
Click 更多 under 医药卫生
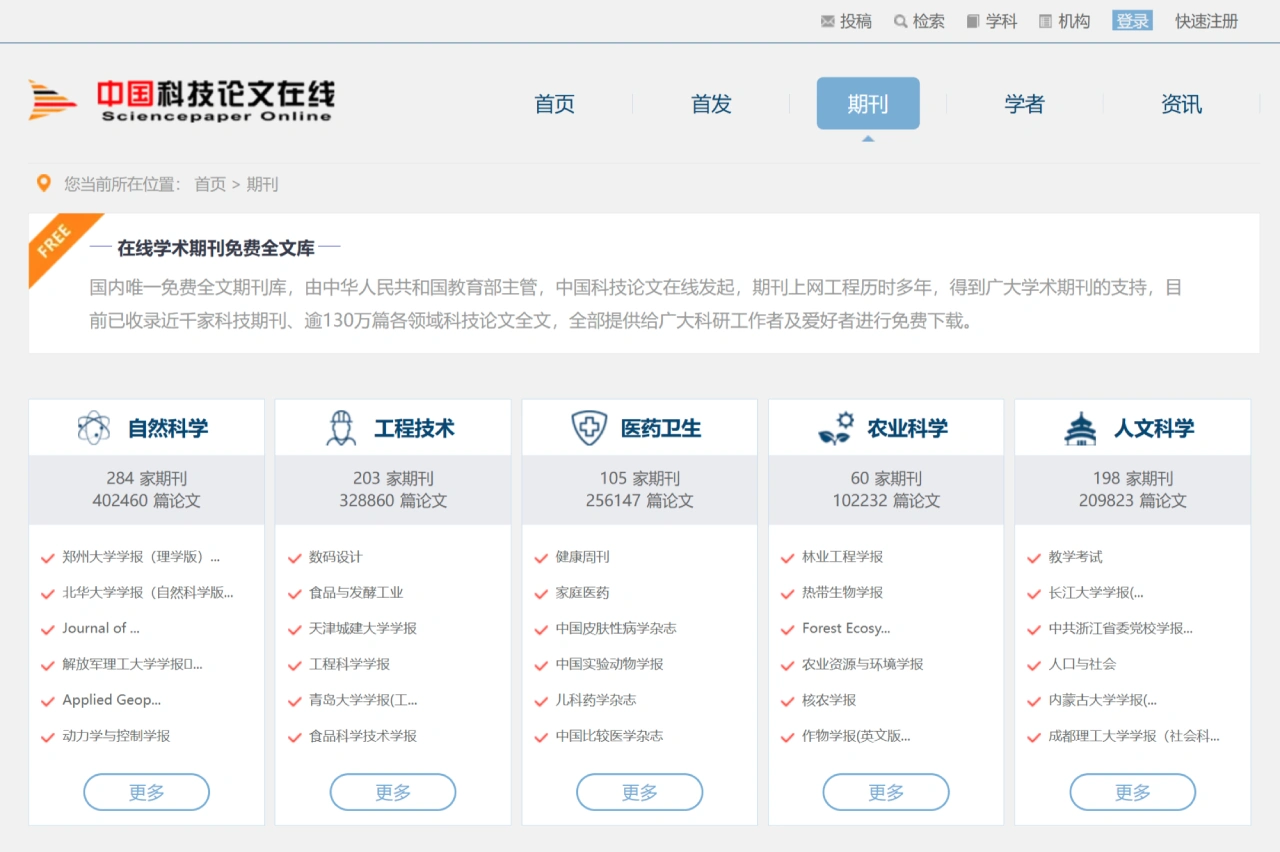coord(640,792)
